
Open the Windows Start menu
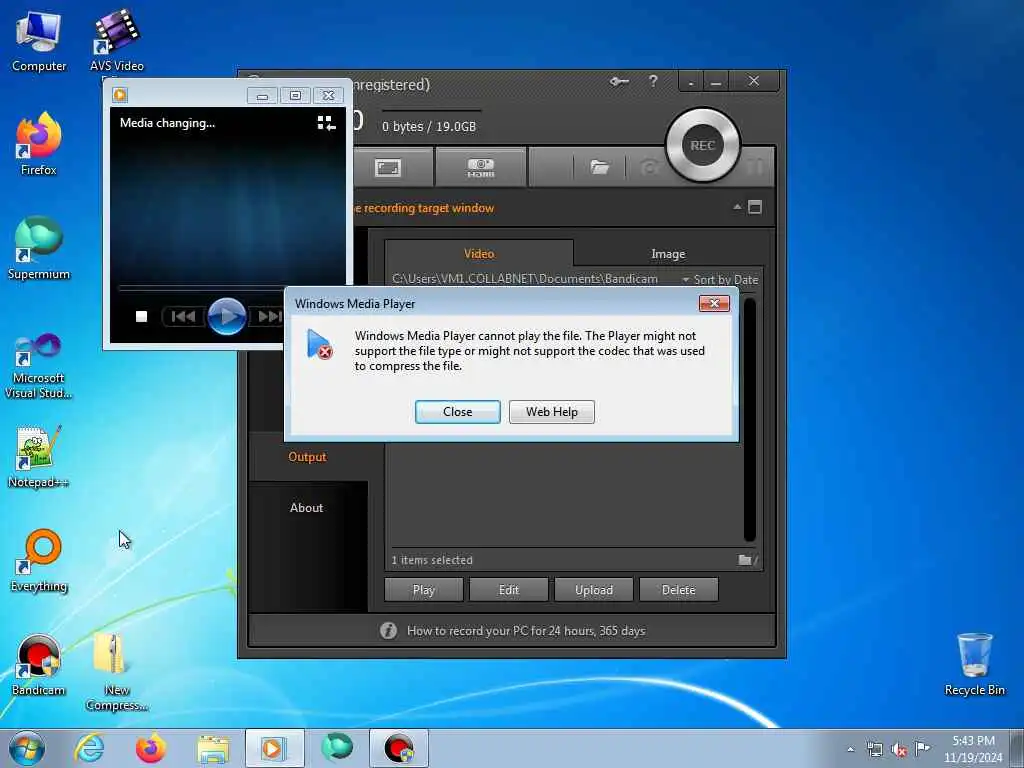27,748
